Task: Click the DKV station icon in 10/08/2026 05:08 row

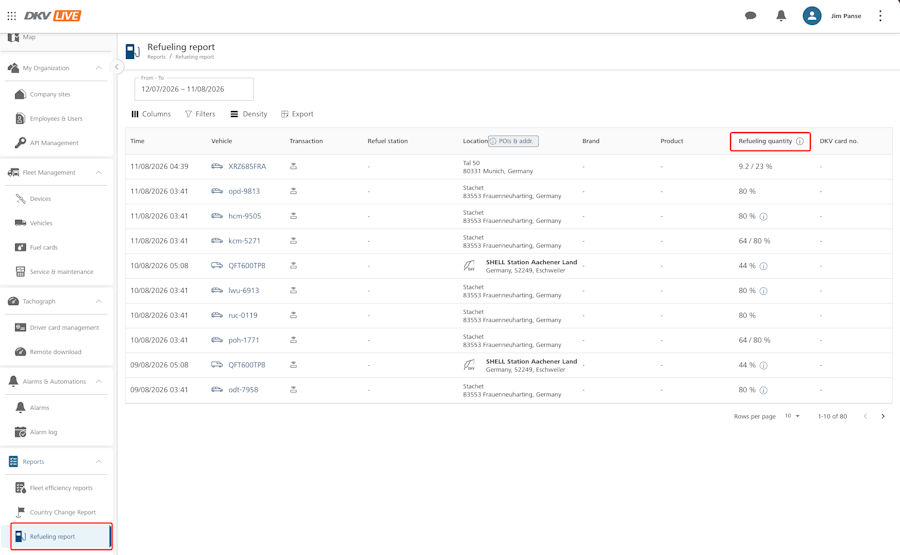Action: coord(469,266)
